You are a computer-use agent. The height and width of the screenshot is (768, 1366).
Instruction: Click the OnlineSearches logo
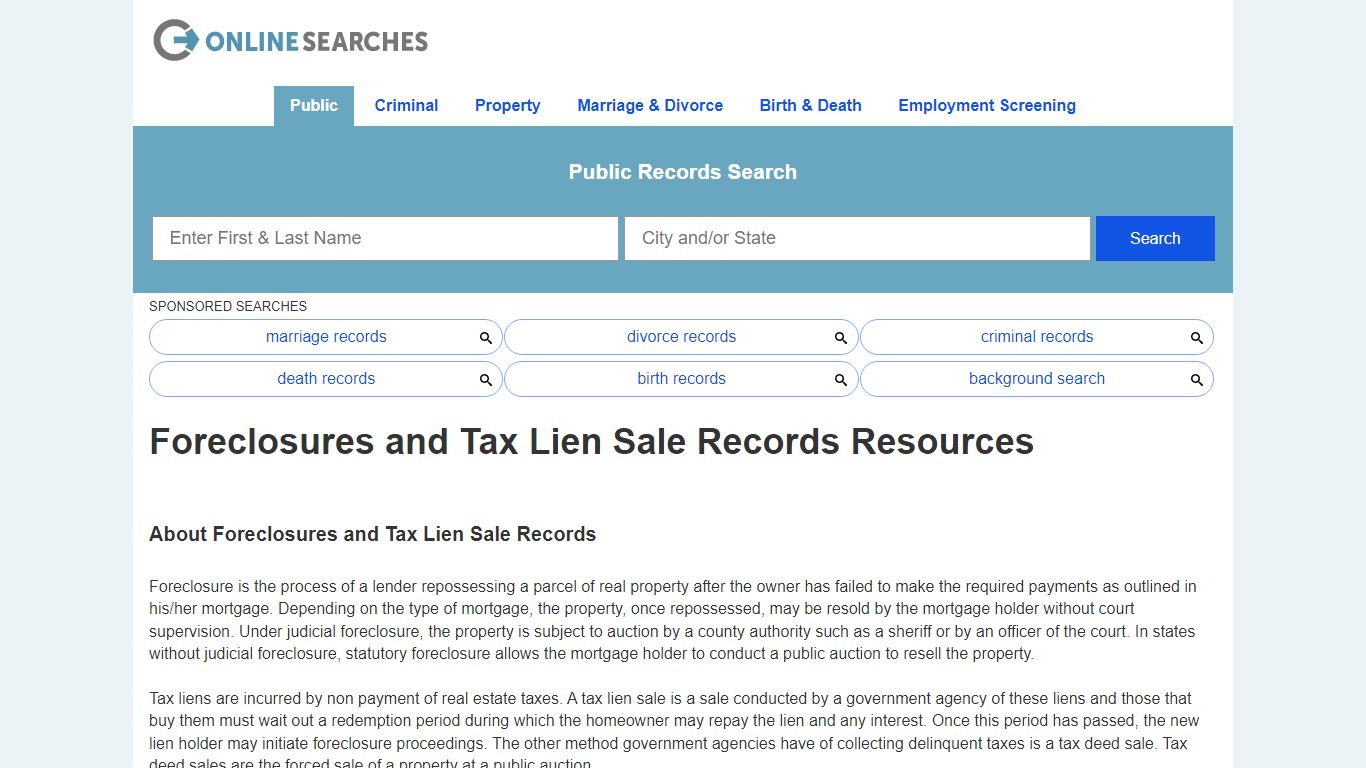(290, 40)
